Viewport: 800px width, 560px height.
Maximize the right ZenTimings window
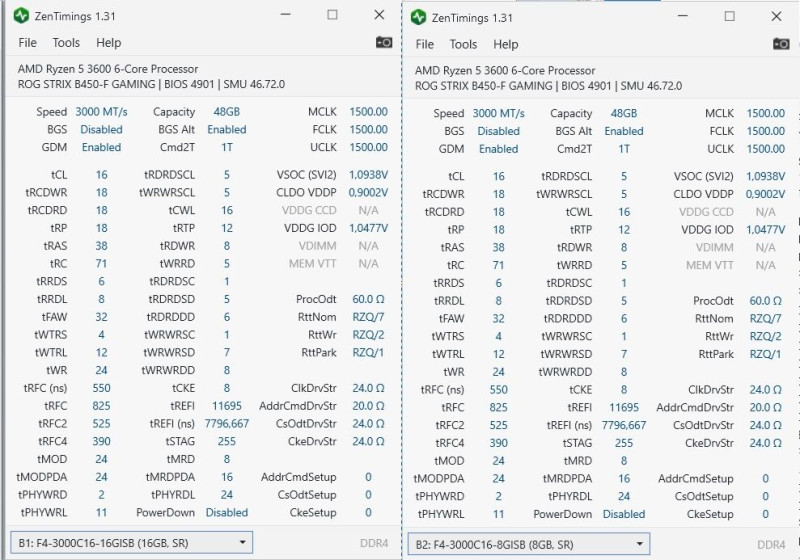pos(730,16)
